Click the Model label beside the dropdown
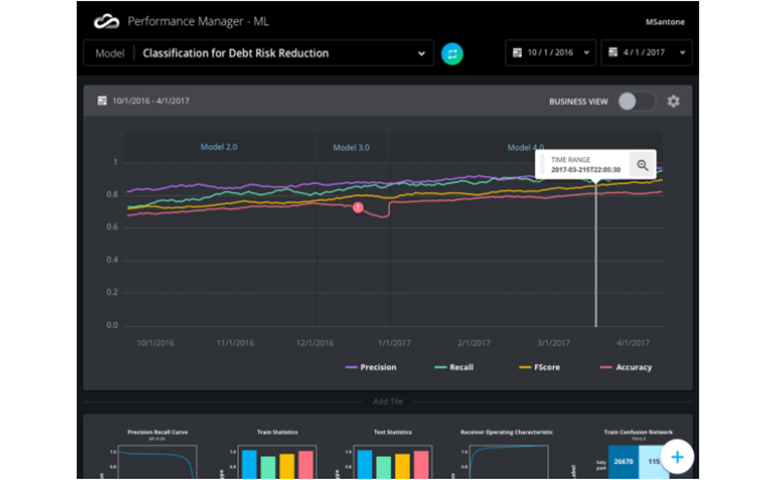 [109, 53]
